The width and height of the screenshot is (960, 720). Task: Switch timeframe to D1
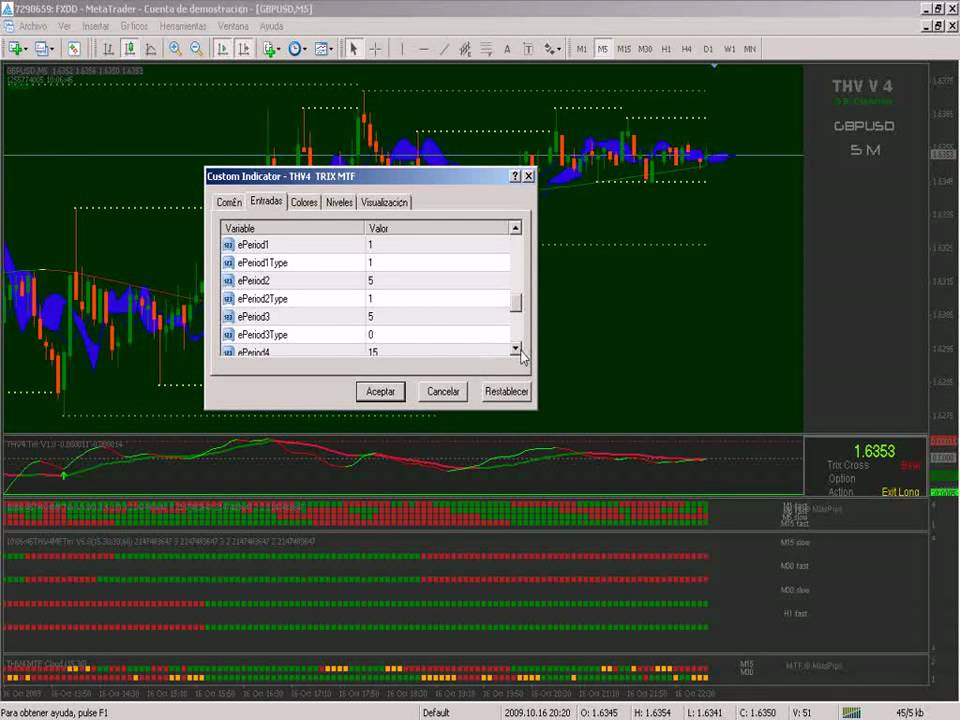[708, 49]
